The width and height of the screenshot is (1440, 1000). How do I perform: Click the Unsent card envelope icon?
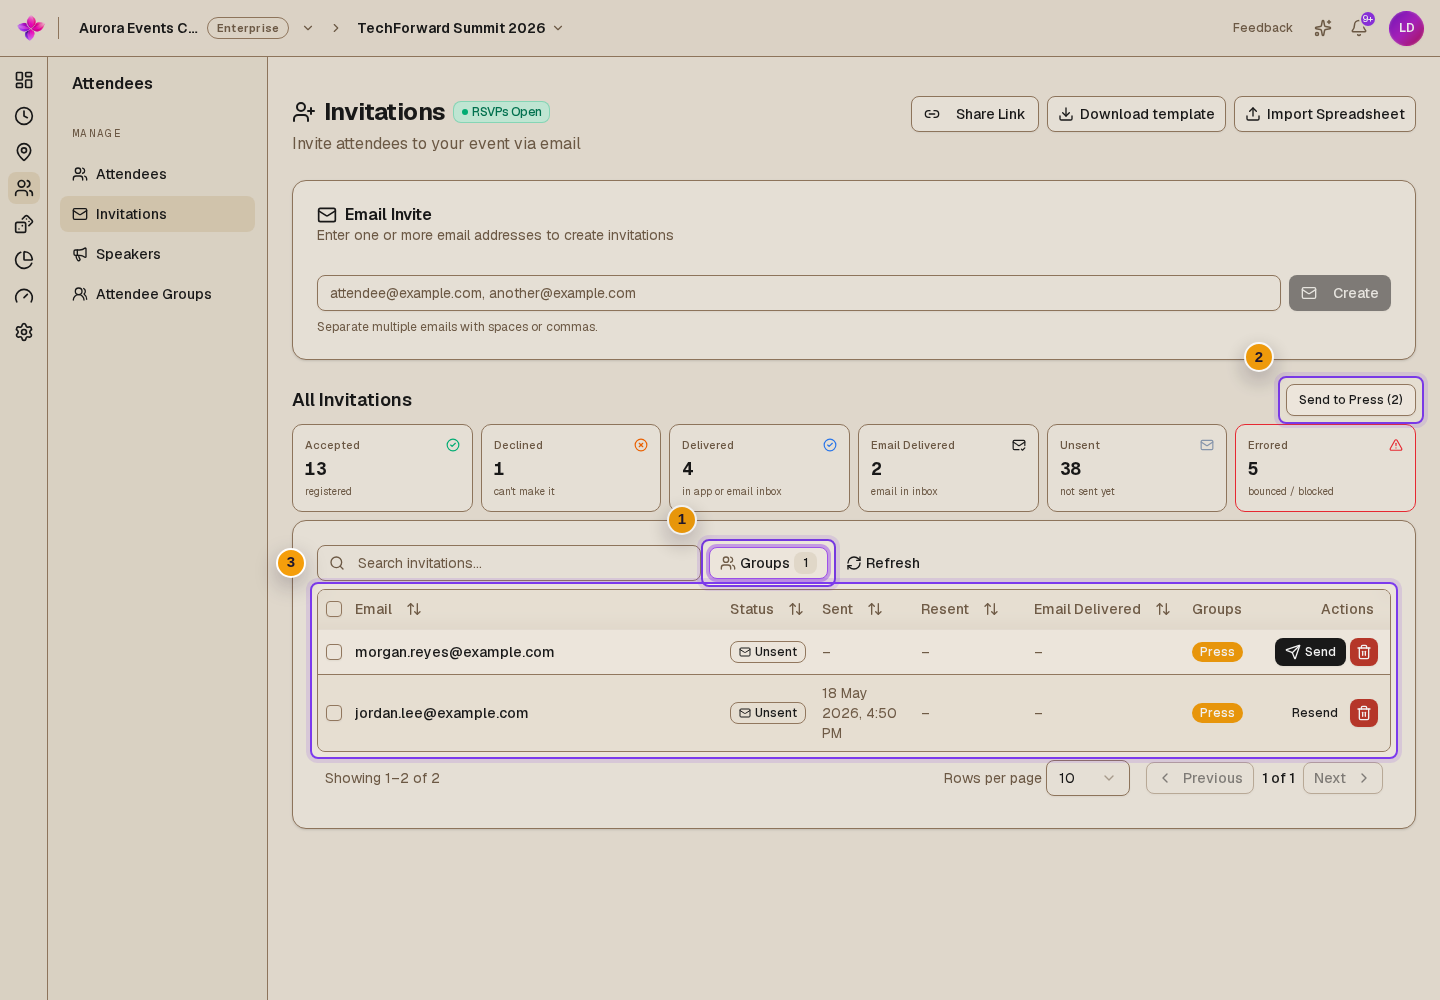pos(1207,445)
